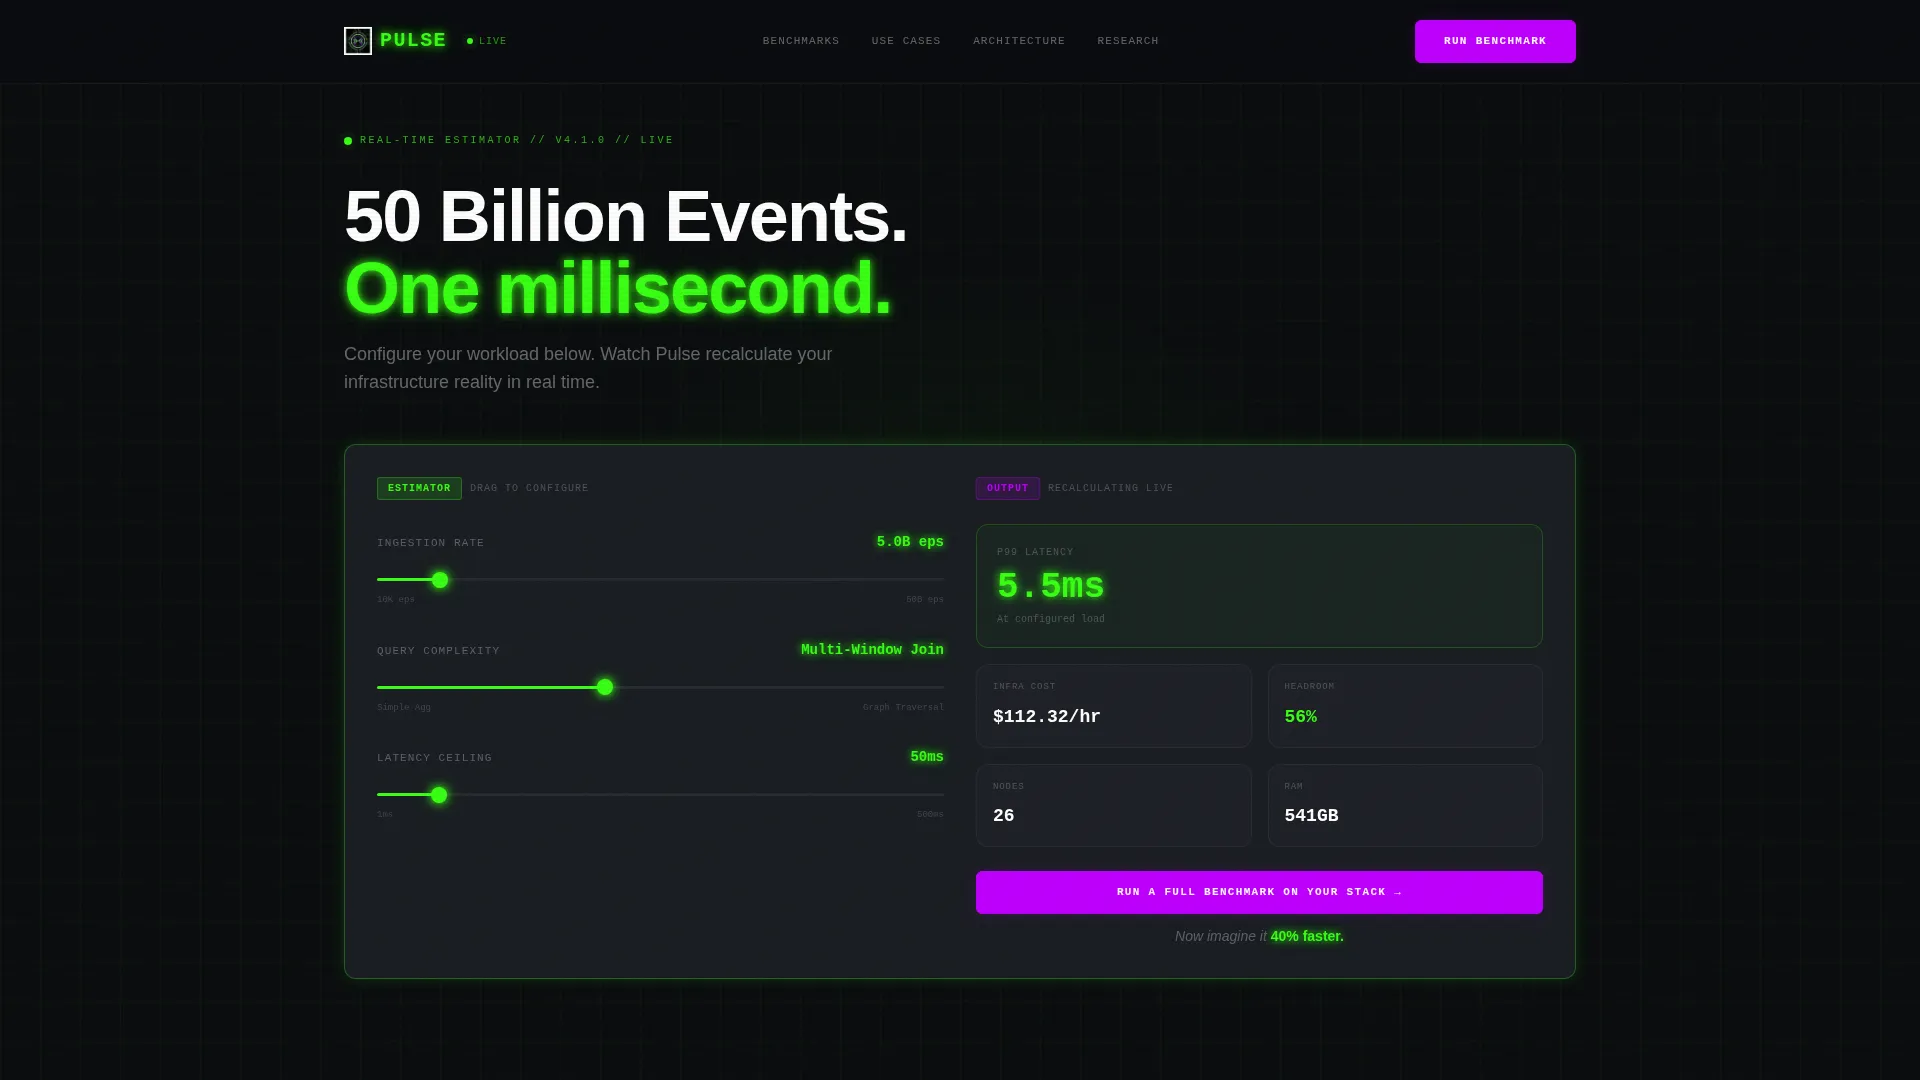Click the Run Benchmark header button
1920x1080 pixels.
coord(1495,41)
